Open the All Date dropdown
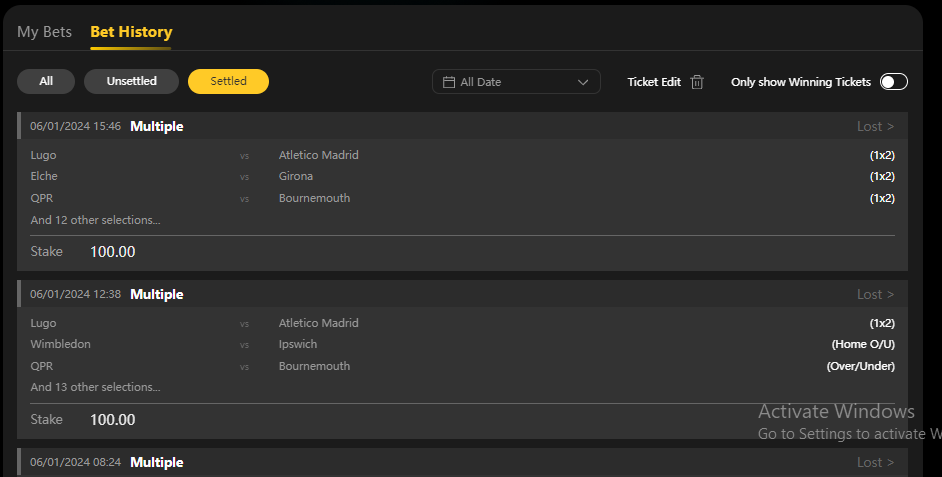Viewport: 942px width, 477px height. (x=516, y=82)
